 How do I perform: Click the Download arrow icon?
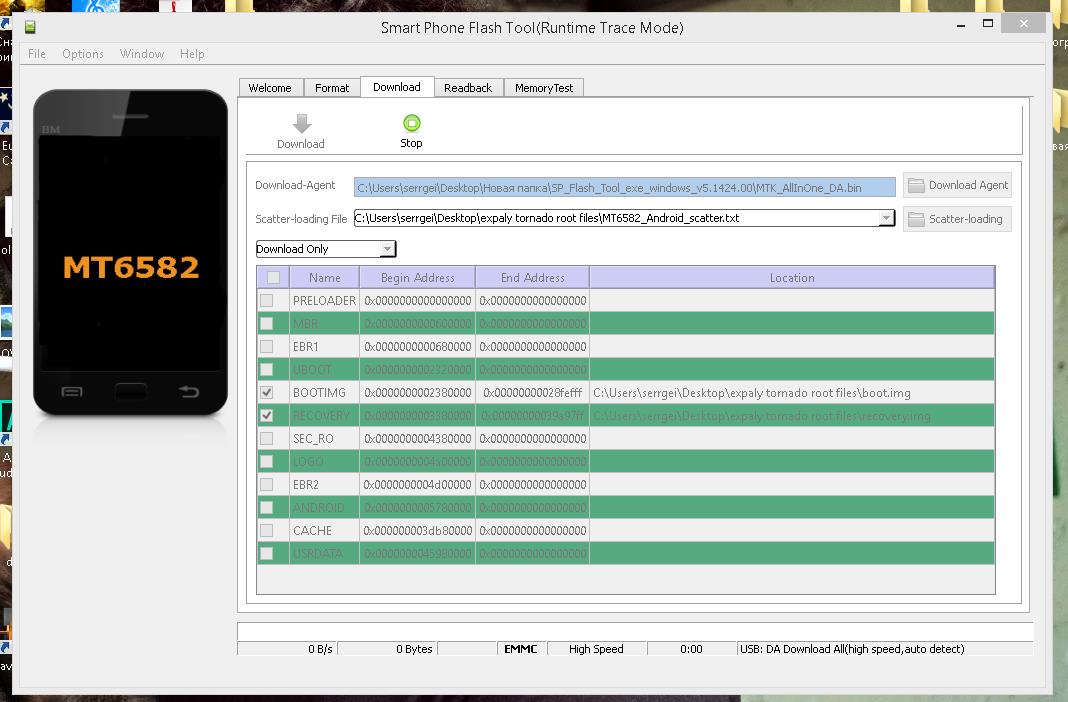pyautogui.click(x=301, y=124)
